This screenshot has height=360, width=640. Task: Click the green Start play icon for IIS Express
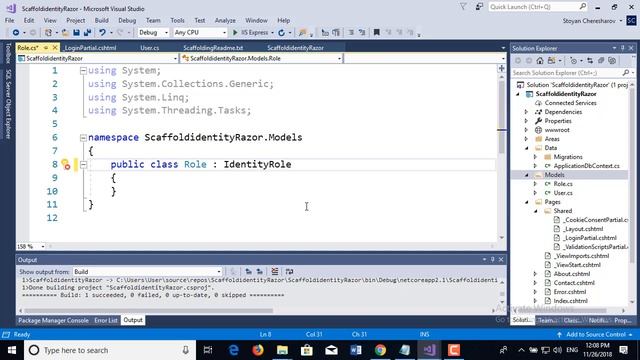point(235,32)
